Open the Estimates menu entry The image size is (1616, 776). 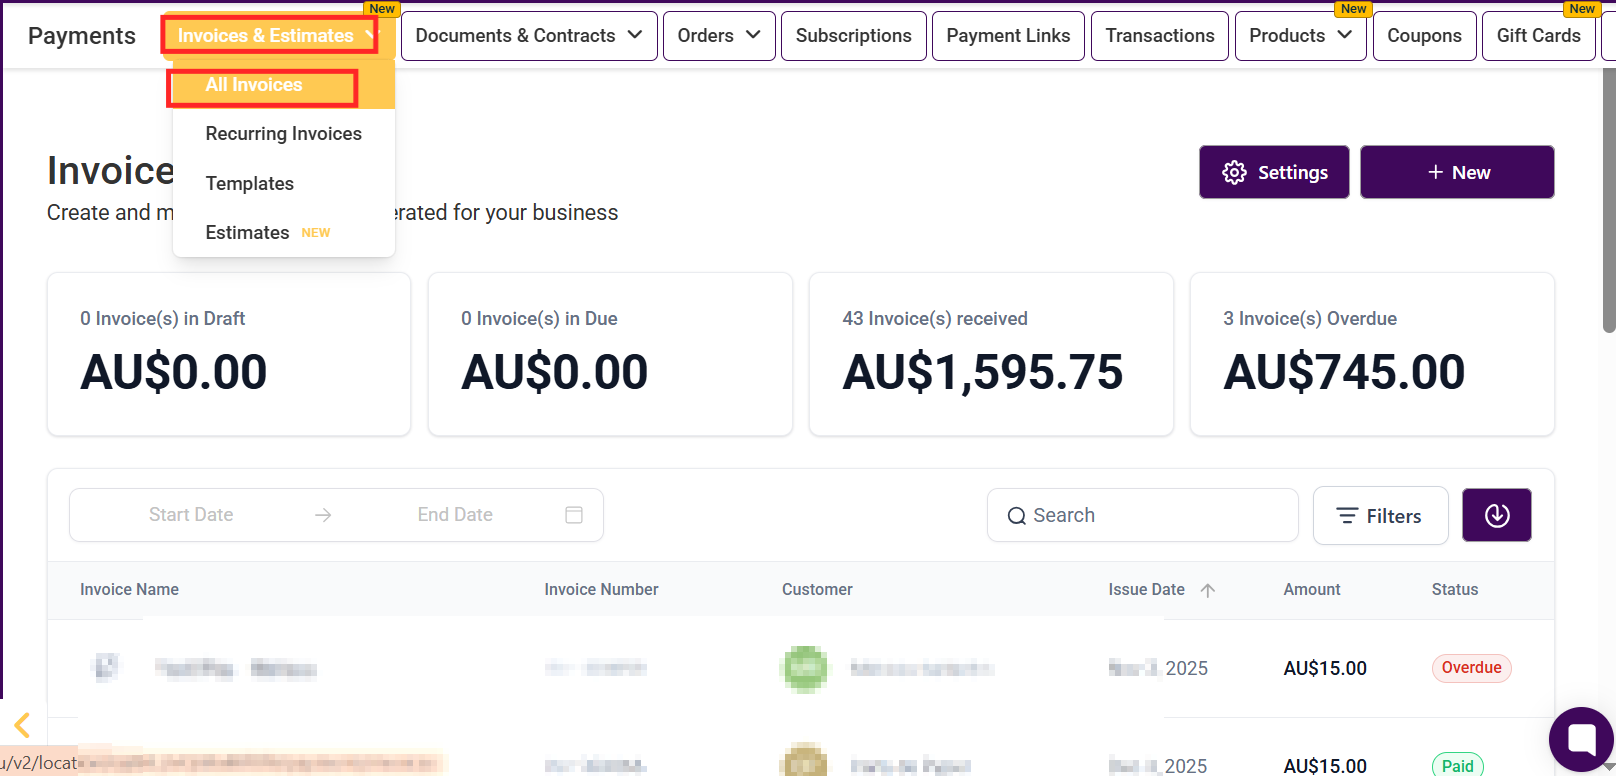click(x=247, y=233)
